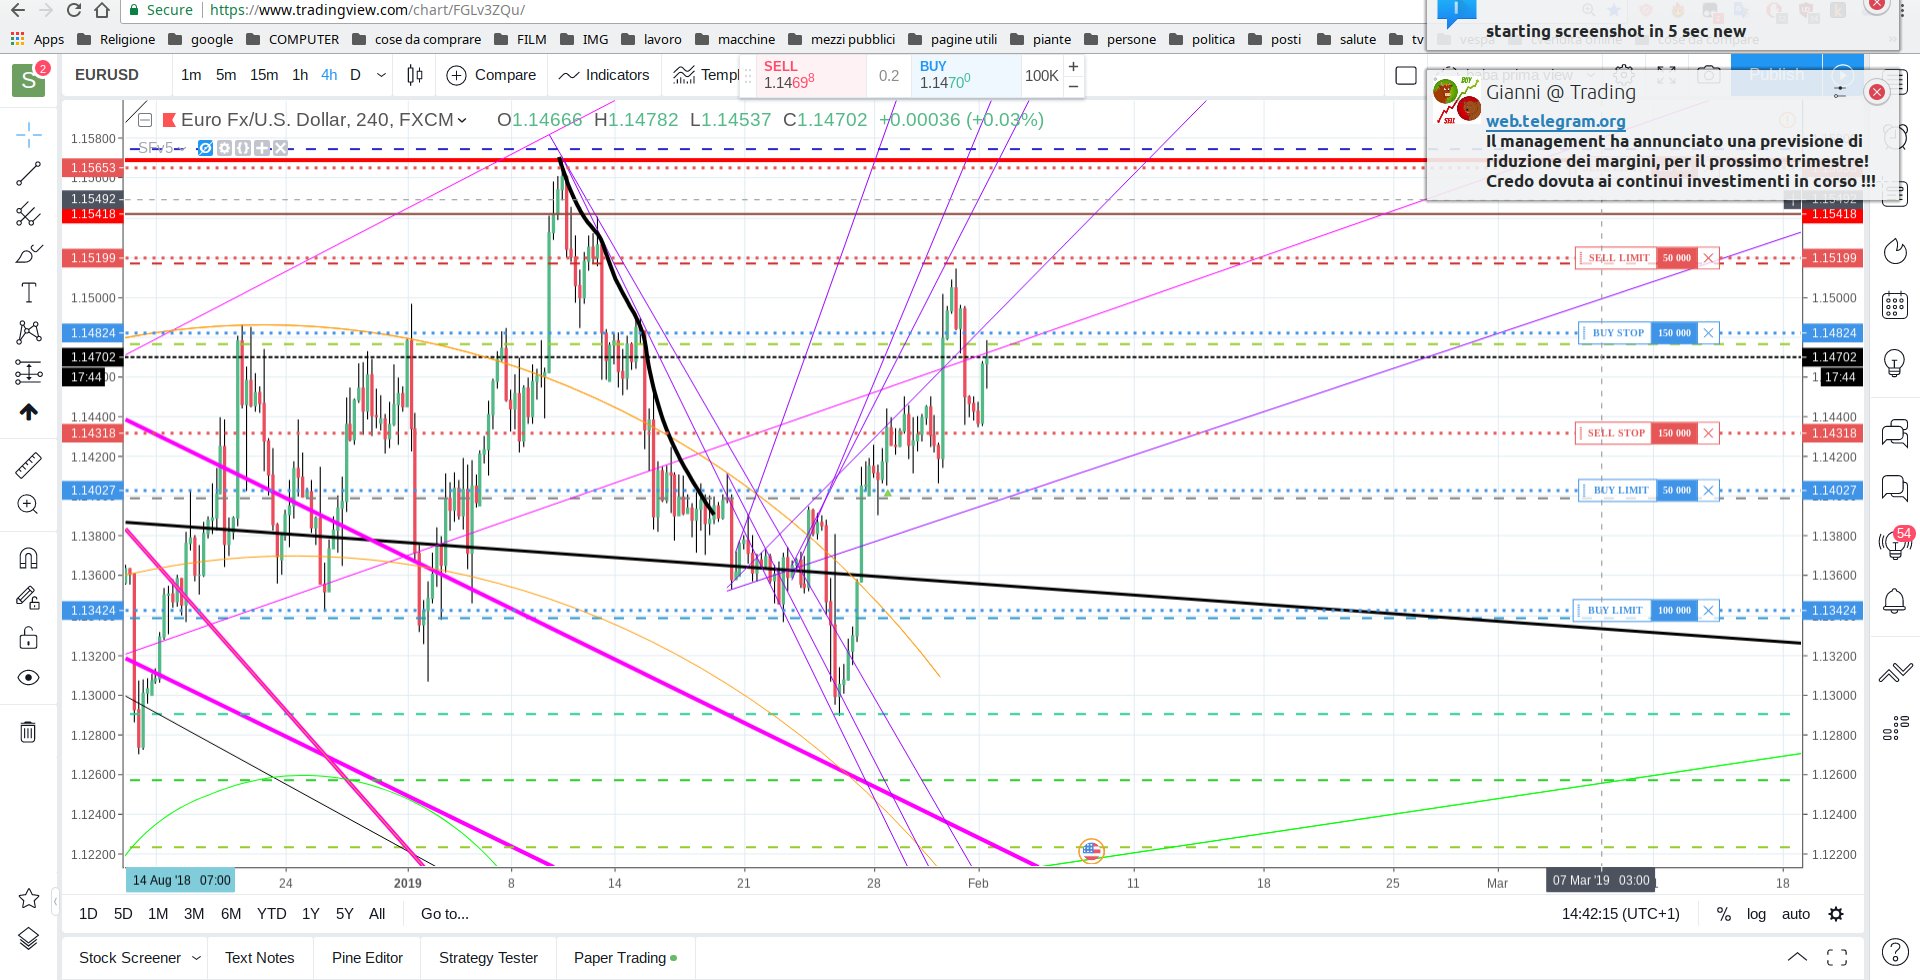
Task: Select the layout square icon
Action: coord(1406,76)
